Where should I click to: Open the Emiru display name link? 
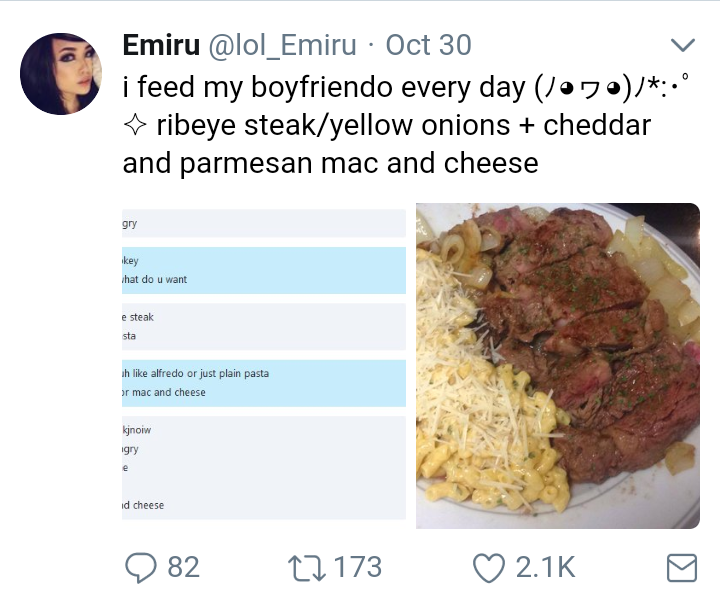click(160, 45)
